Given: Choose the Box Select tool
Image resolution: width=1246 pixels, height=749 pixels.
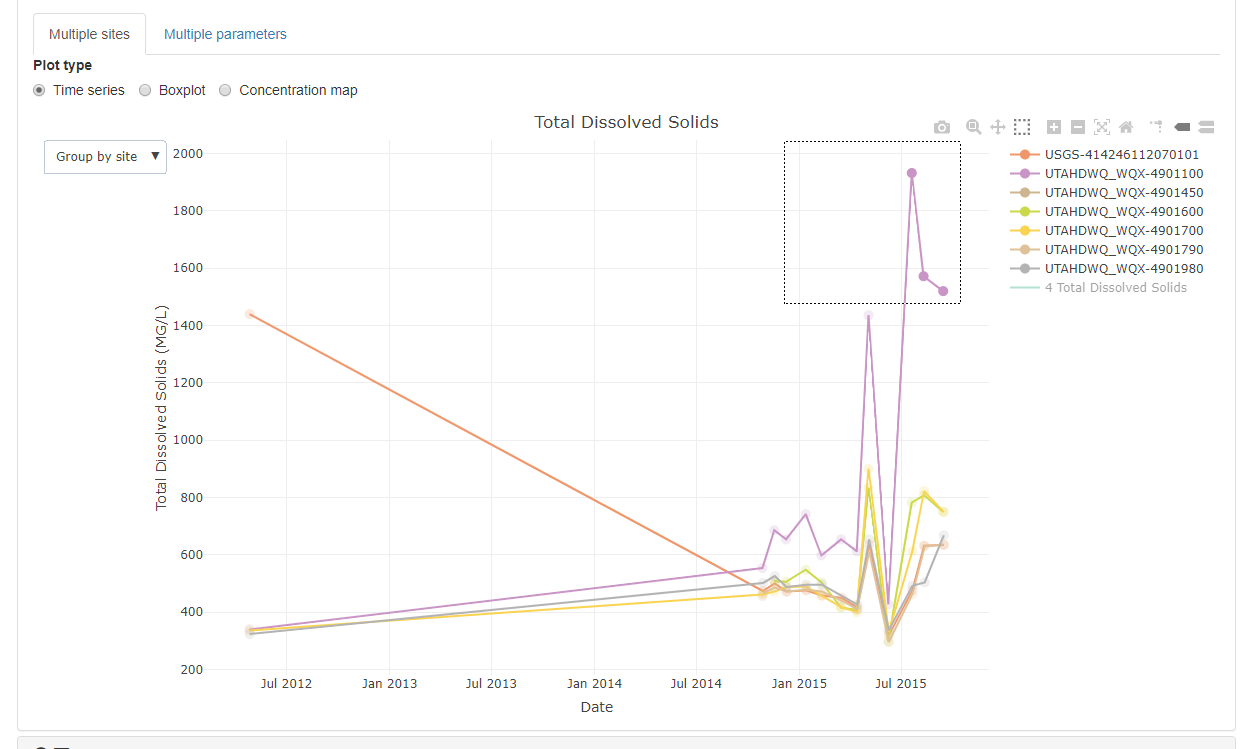Looking at the screenshot, I should pos(1022,127).
